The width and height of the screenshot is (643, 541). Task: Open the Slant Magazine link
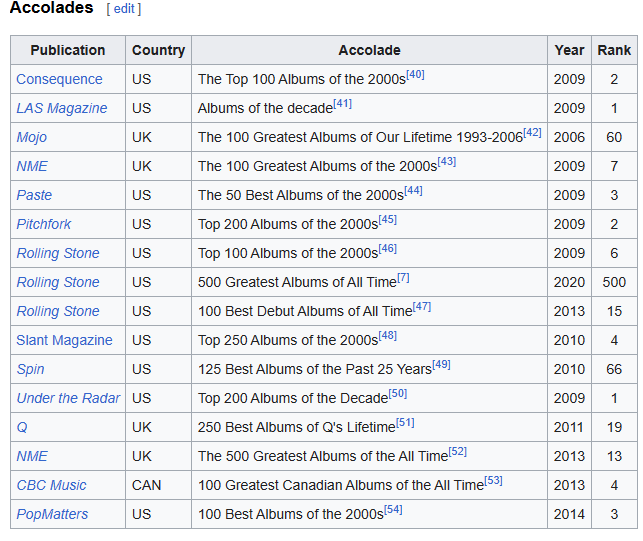tap(64, 340)
